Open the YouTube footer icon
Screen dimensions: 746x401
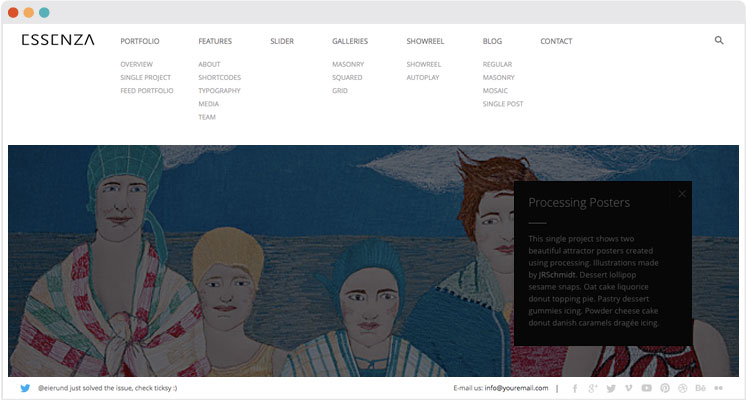[x=646, y=388]
